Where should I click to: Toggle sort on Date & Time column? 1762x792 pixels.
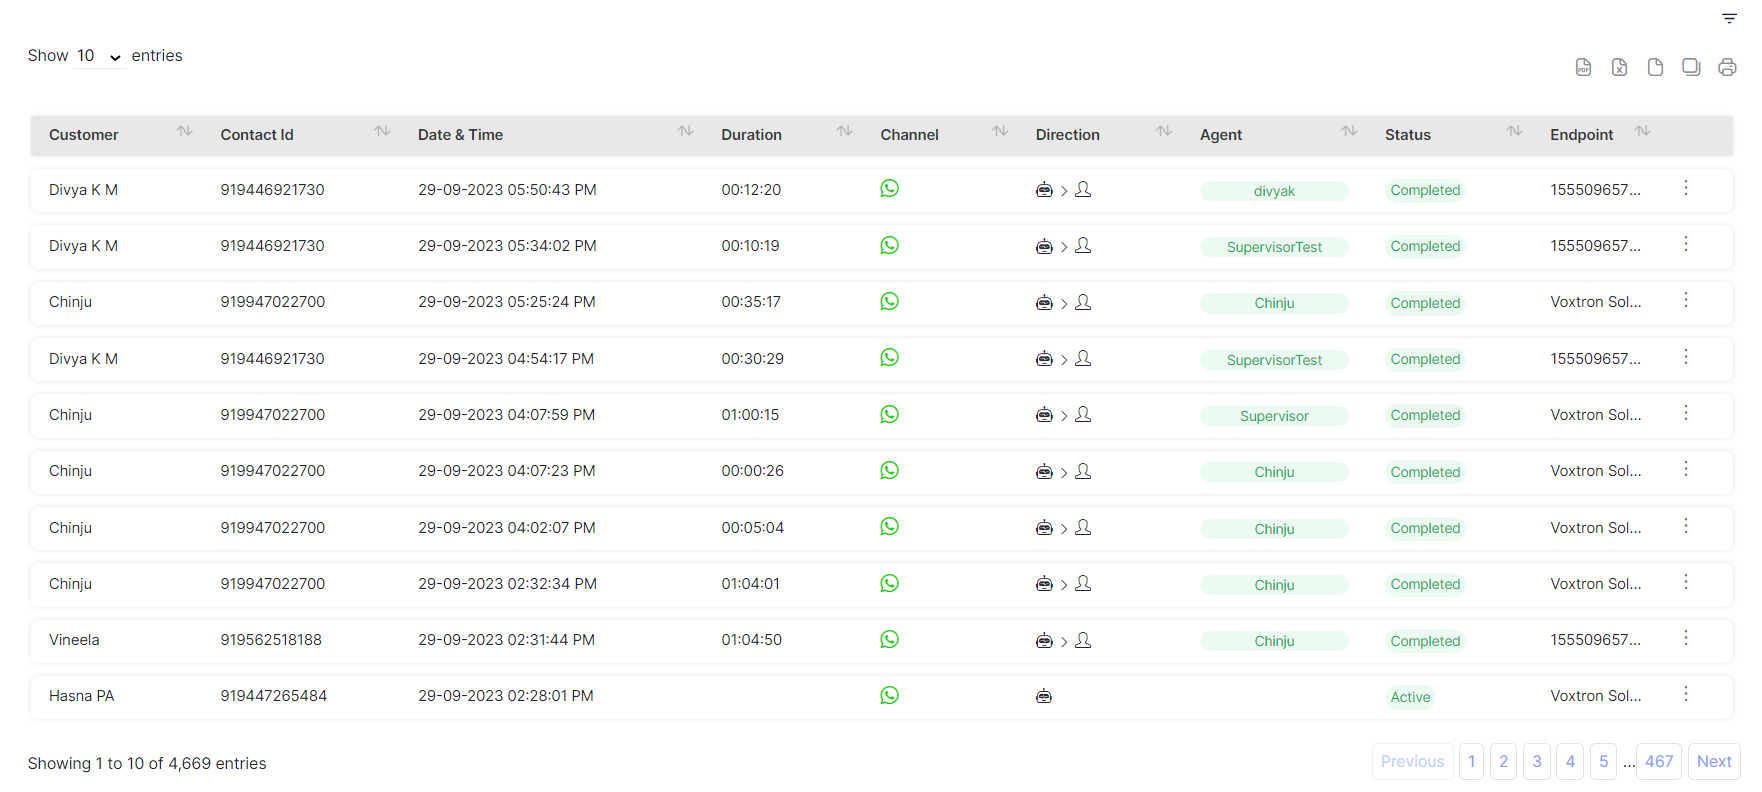click(685, 132)
